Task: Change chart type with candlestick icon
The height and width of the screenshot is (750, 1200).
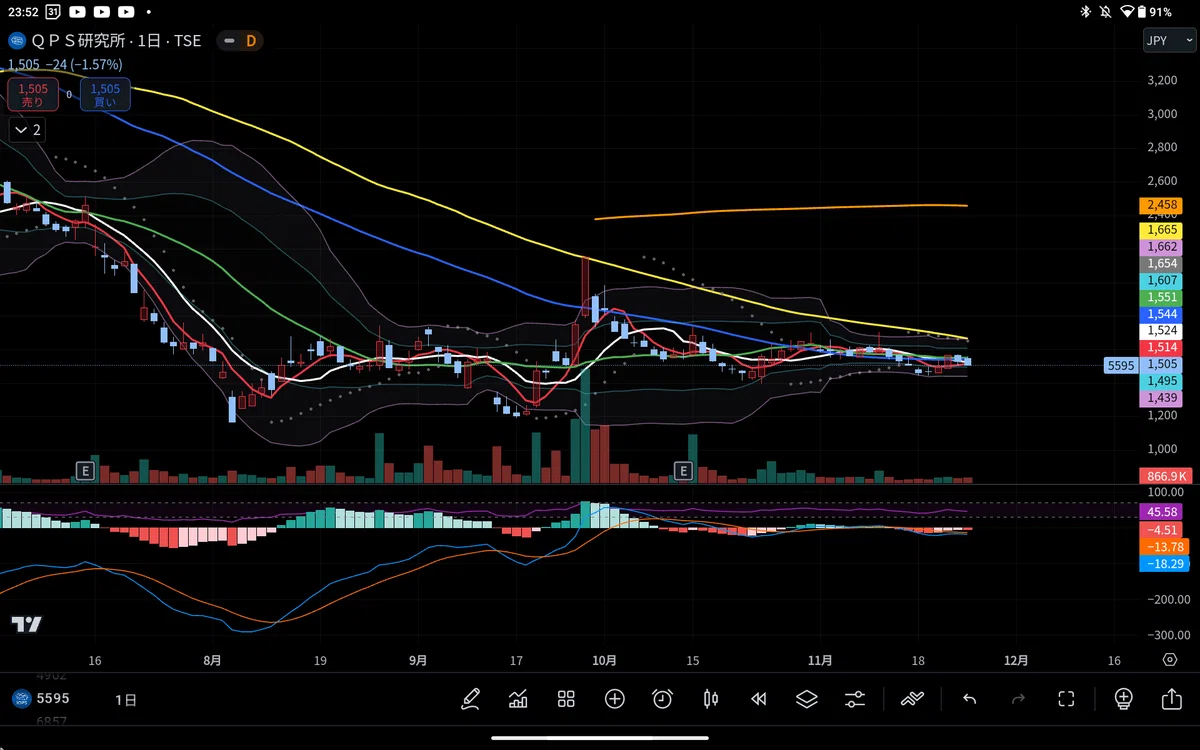Action: coord(711,699)
